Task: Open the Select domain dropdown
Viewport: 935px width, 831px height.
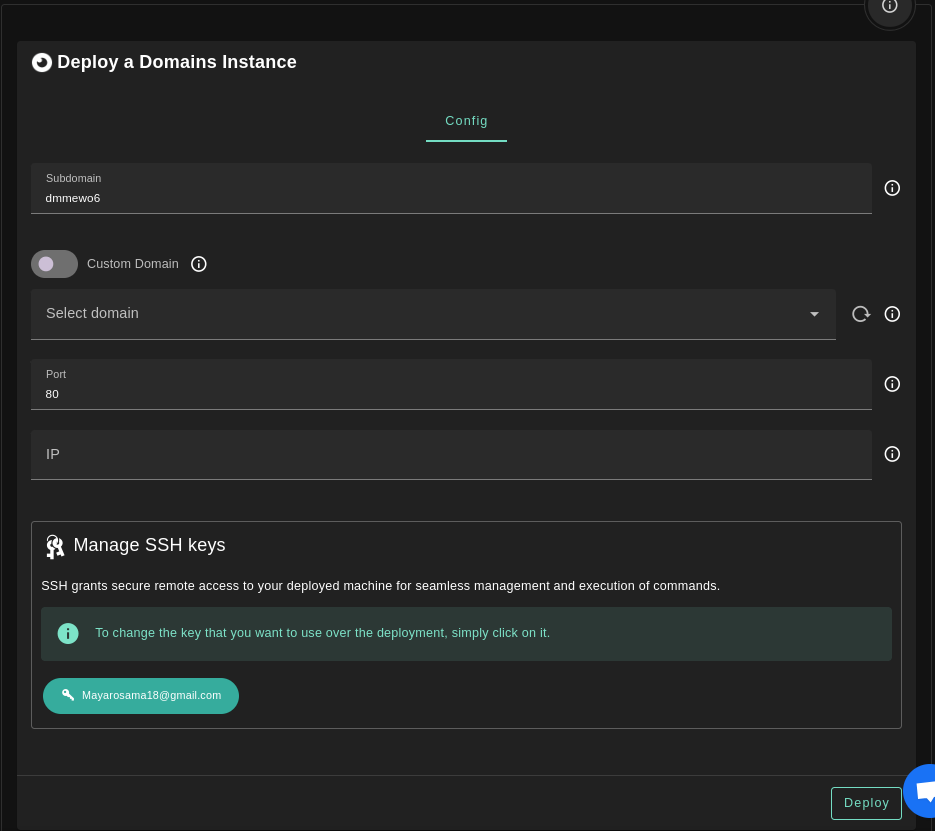Action: pos(433,314)
